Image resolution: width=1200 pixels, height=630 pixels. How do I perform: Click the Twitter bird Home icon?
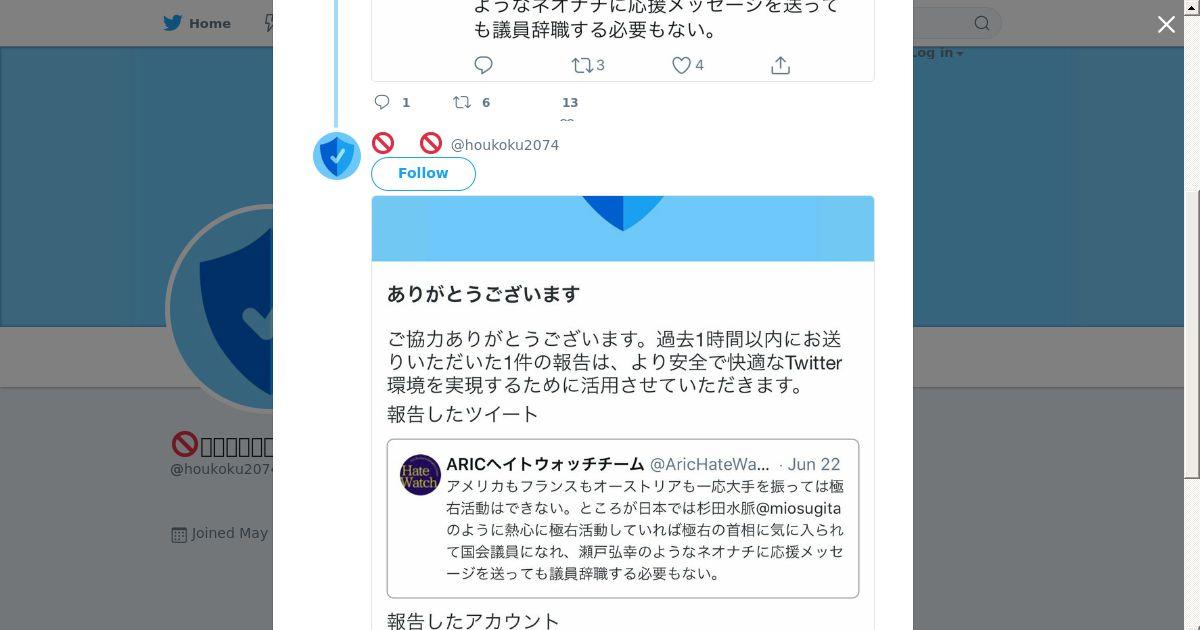174,23
